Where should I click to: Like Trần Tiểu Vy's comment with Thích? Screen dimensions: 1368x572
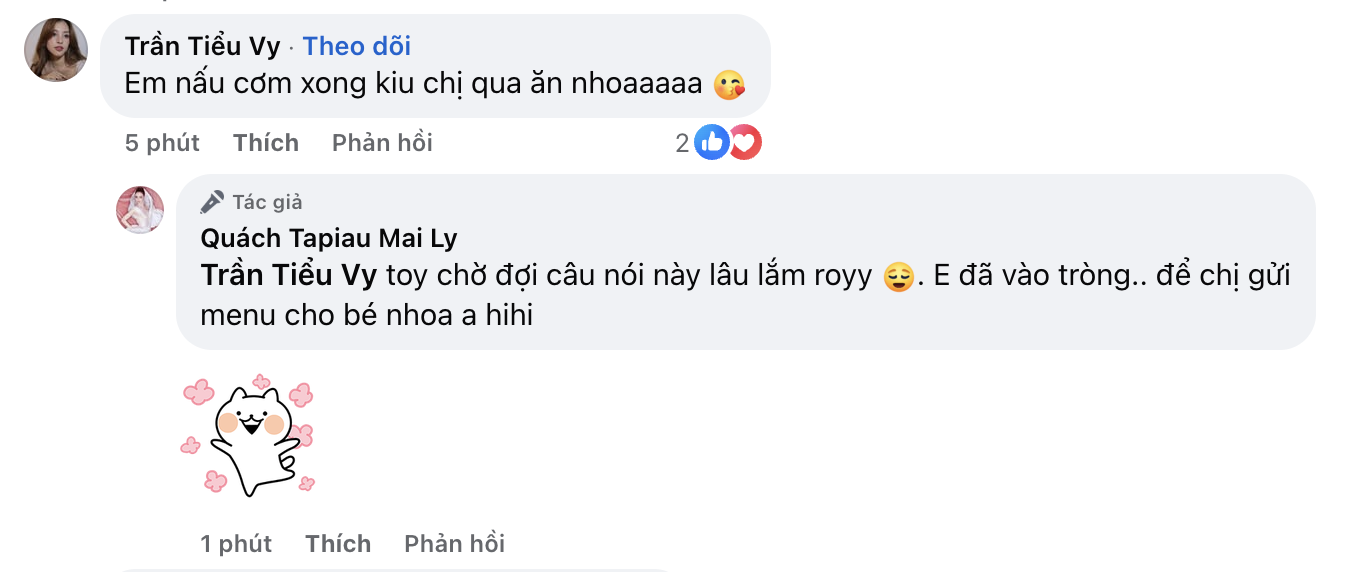266,143
